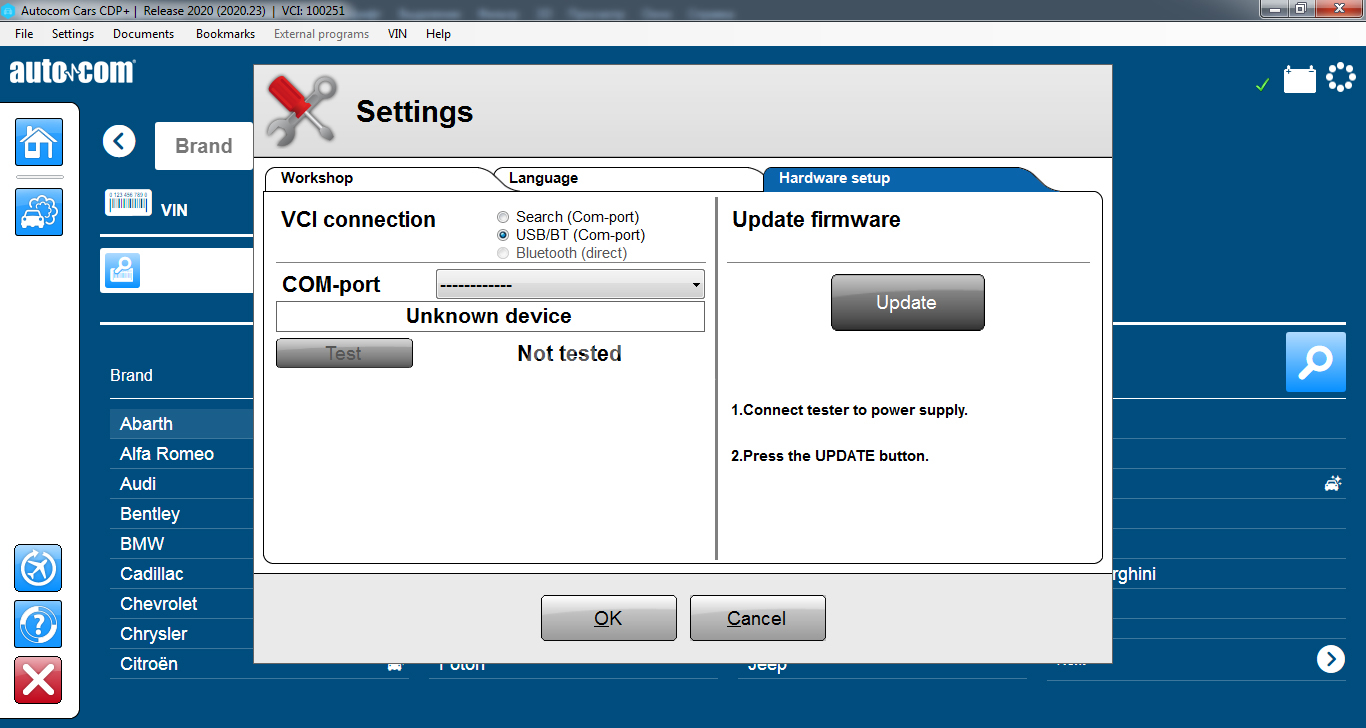
Task: Click the dotted circle activity icon
Action: click(x=1340, y=78)
